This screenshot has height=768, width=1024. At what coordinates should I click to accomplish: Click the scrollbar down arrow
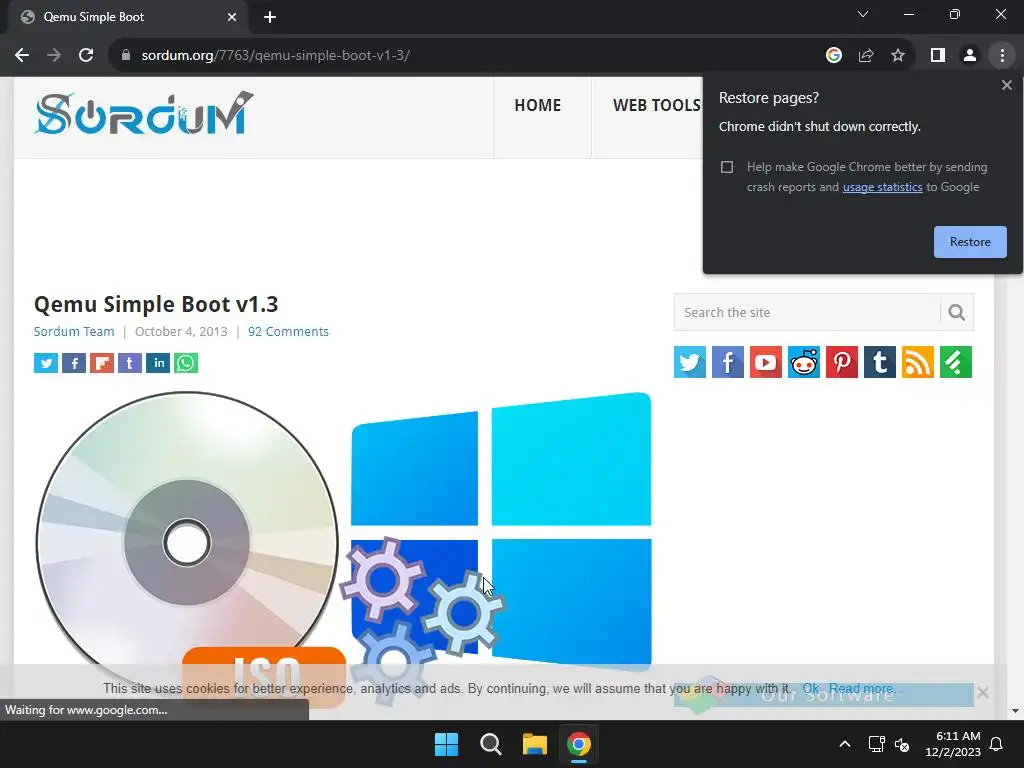click(1015, 711)
